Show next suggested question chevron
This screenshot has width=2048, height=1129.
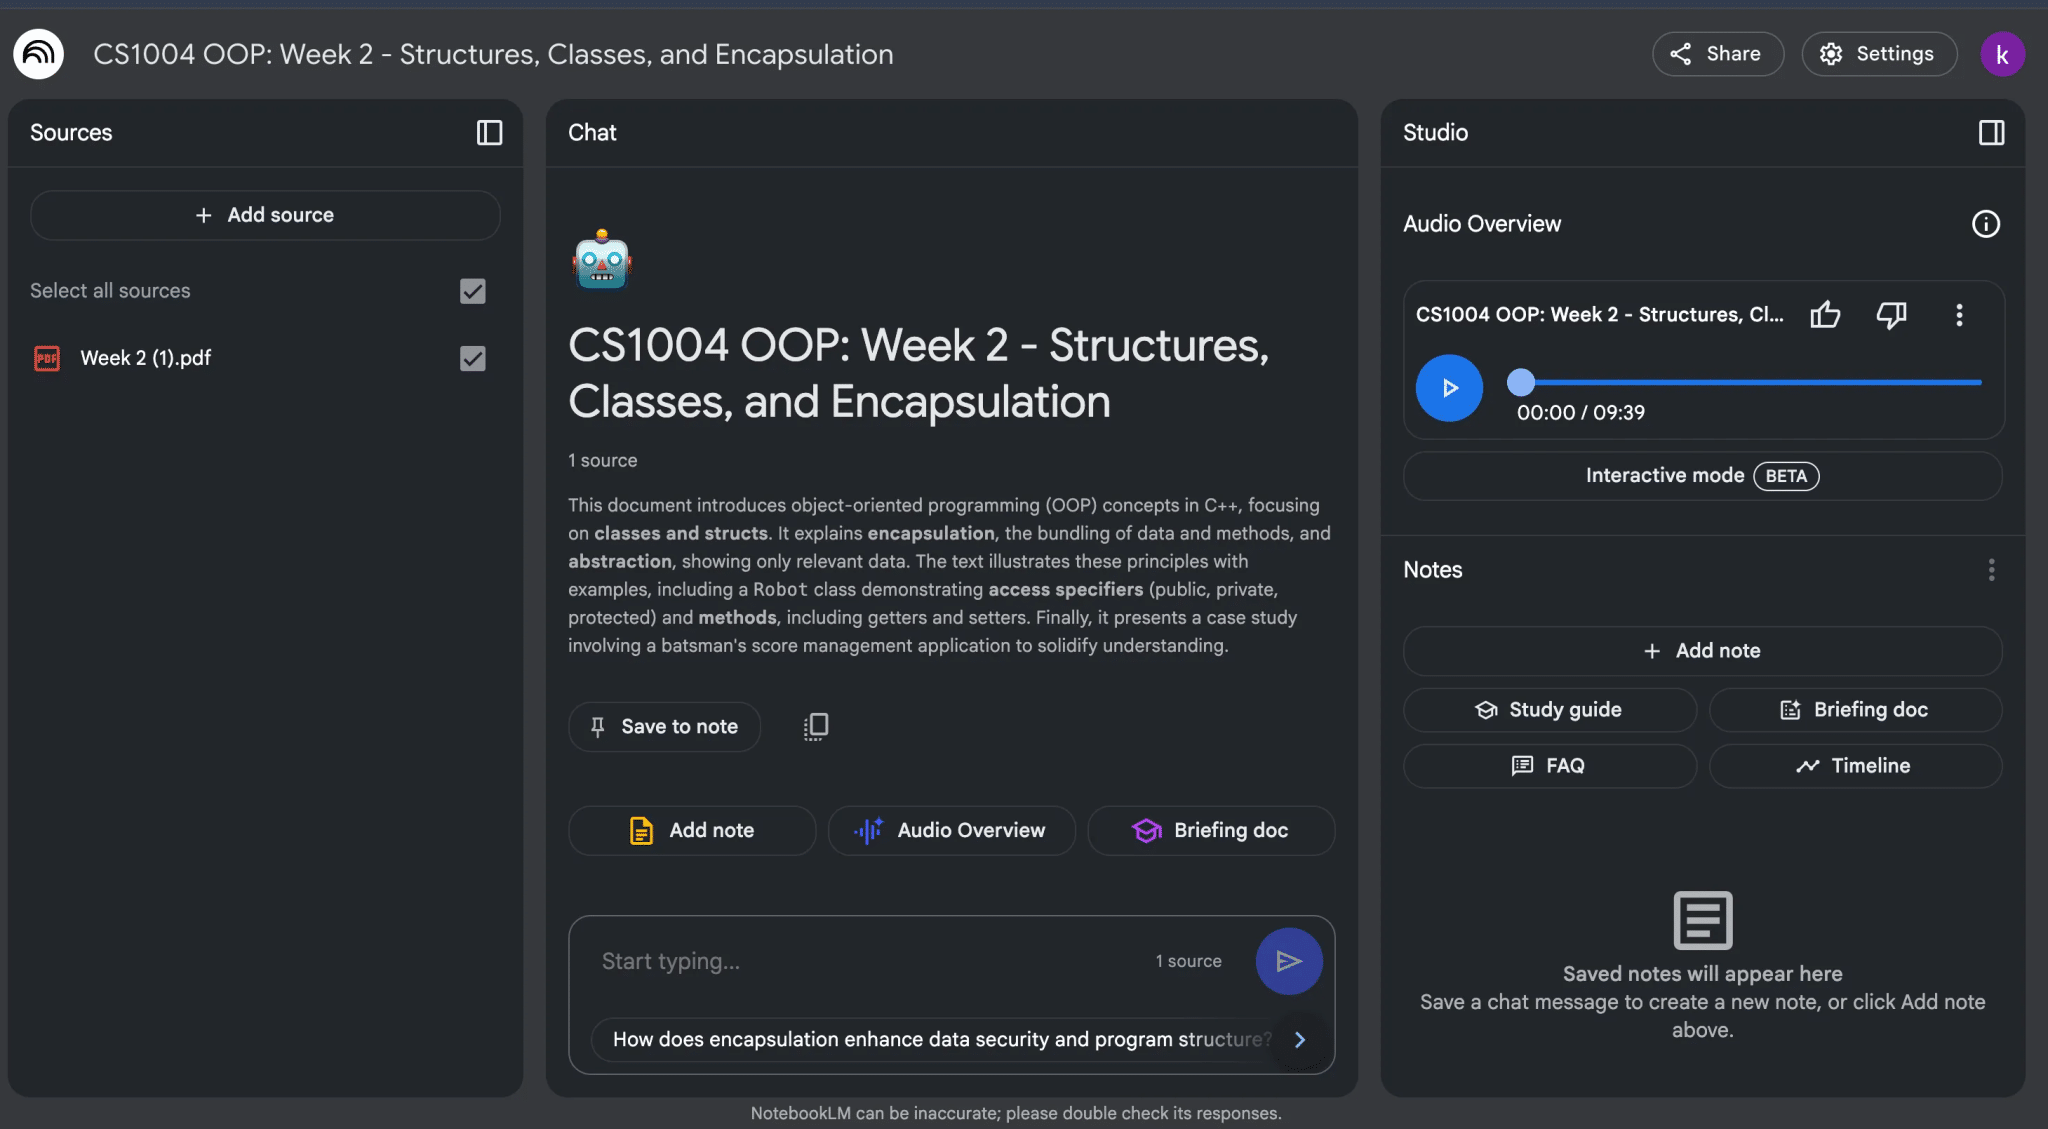[x=1300, y=1040]
